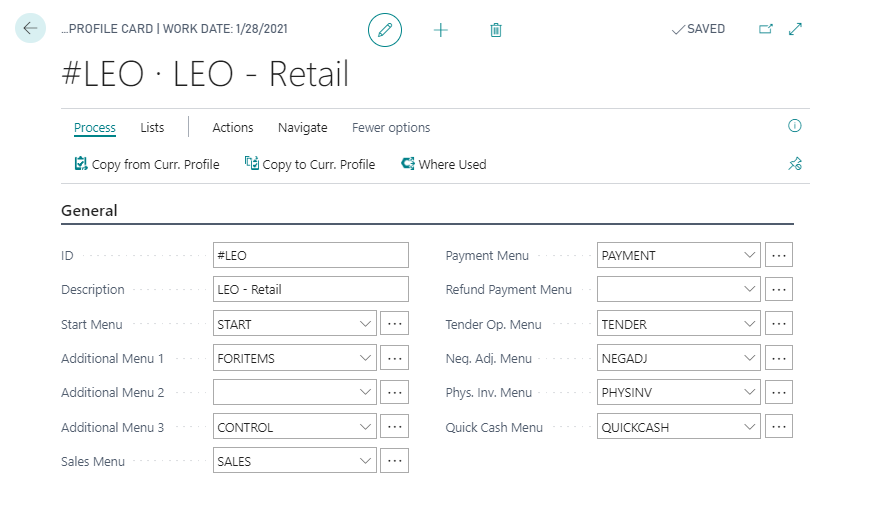Click the Description input field

point(311,290)
